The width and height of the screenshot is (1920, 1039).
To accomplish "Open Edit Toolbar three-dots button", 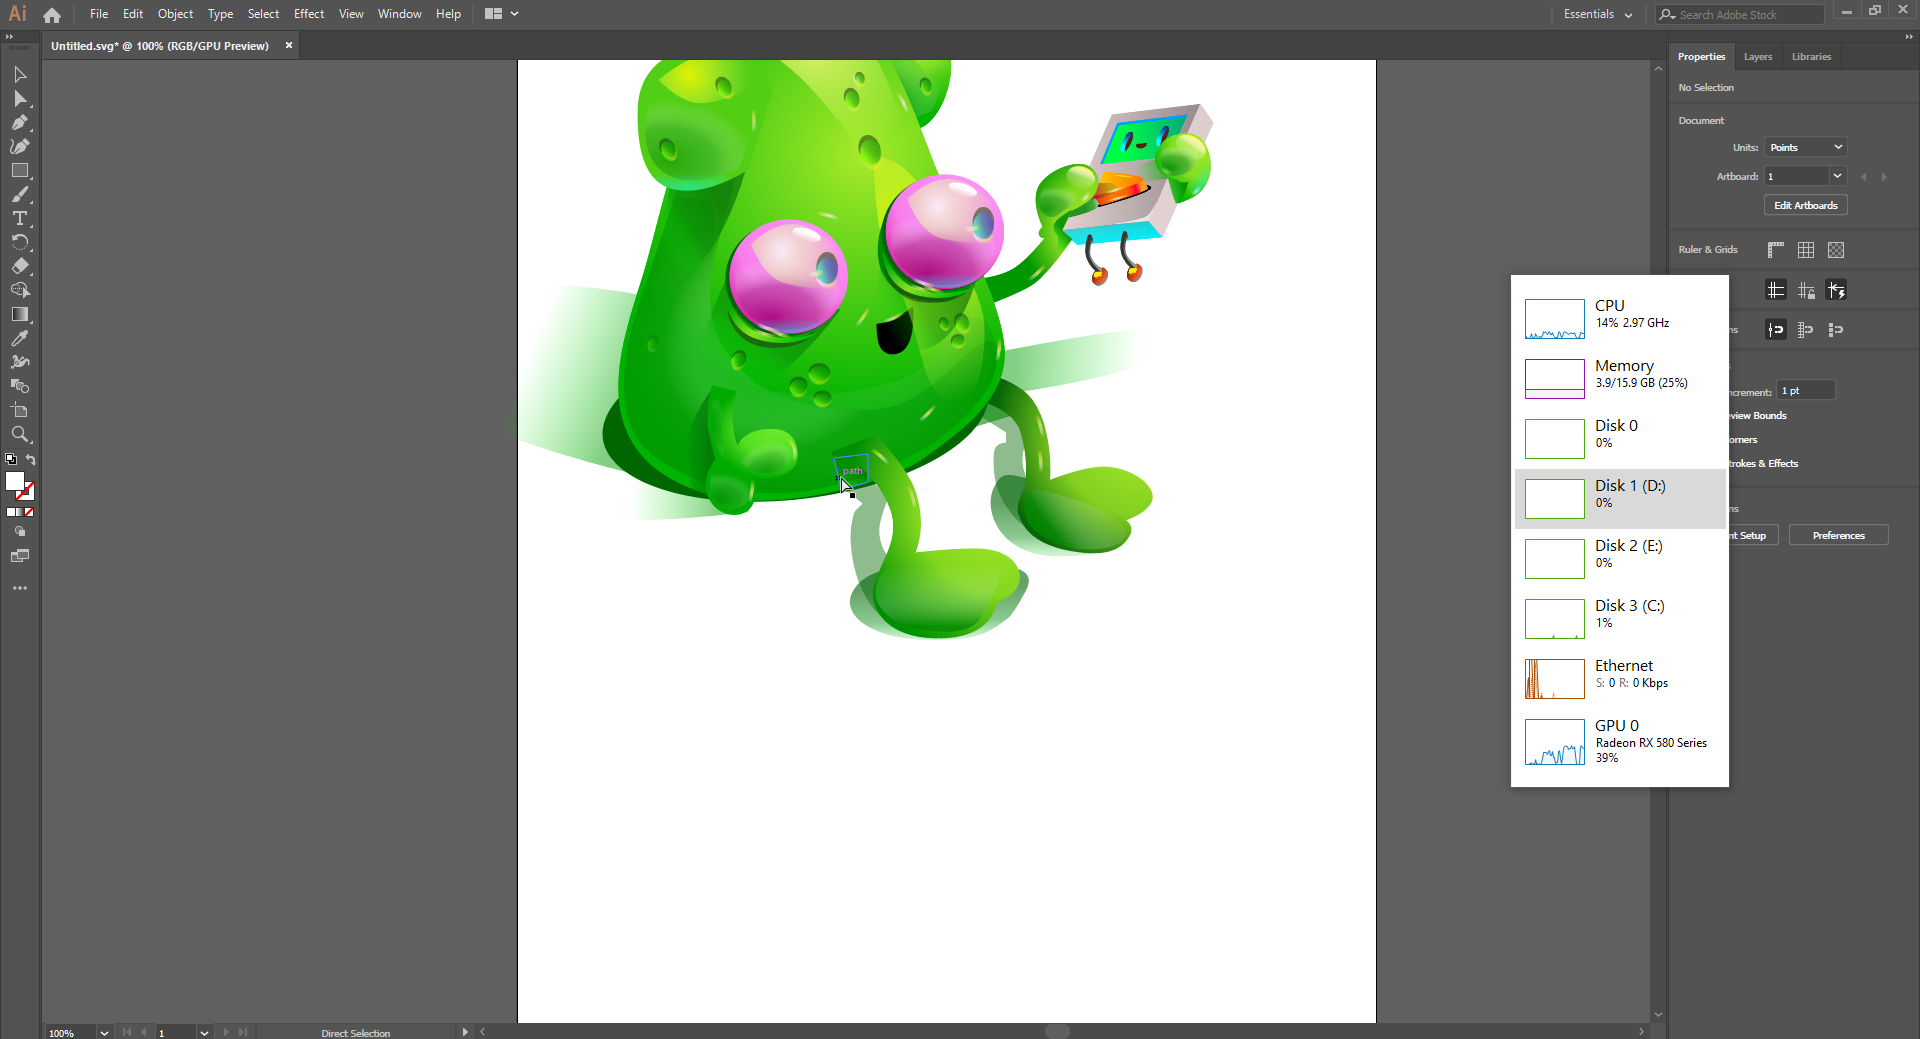I will click(x=19, y=588).
